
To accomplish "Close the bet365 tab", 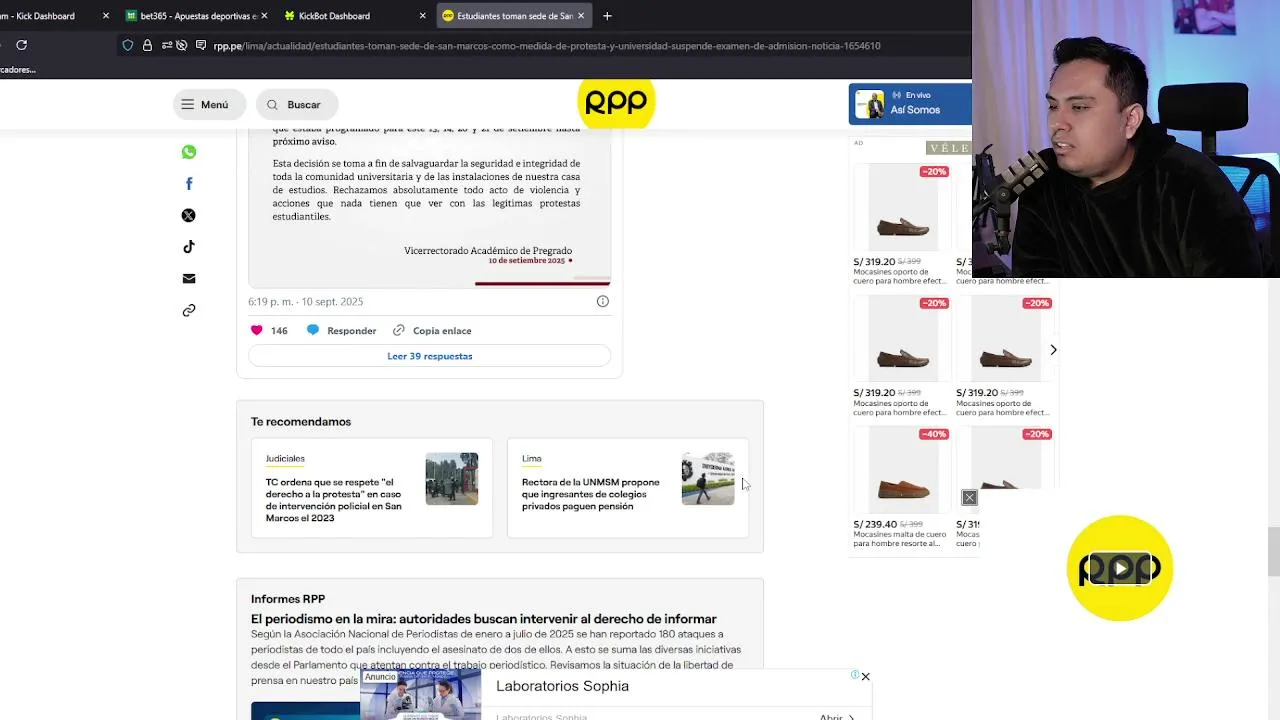I will [264, 16].
